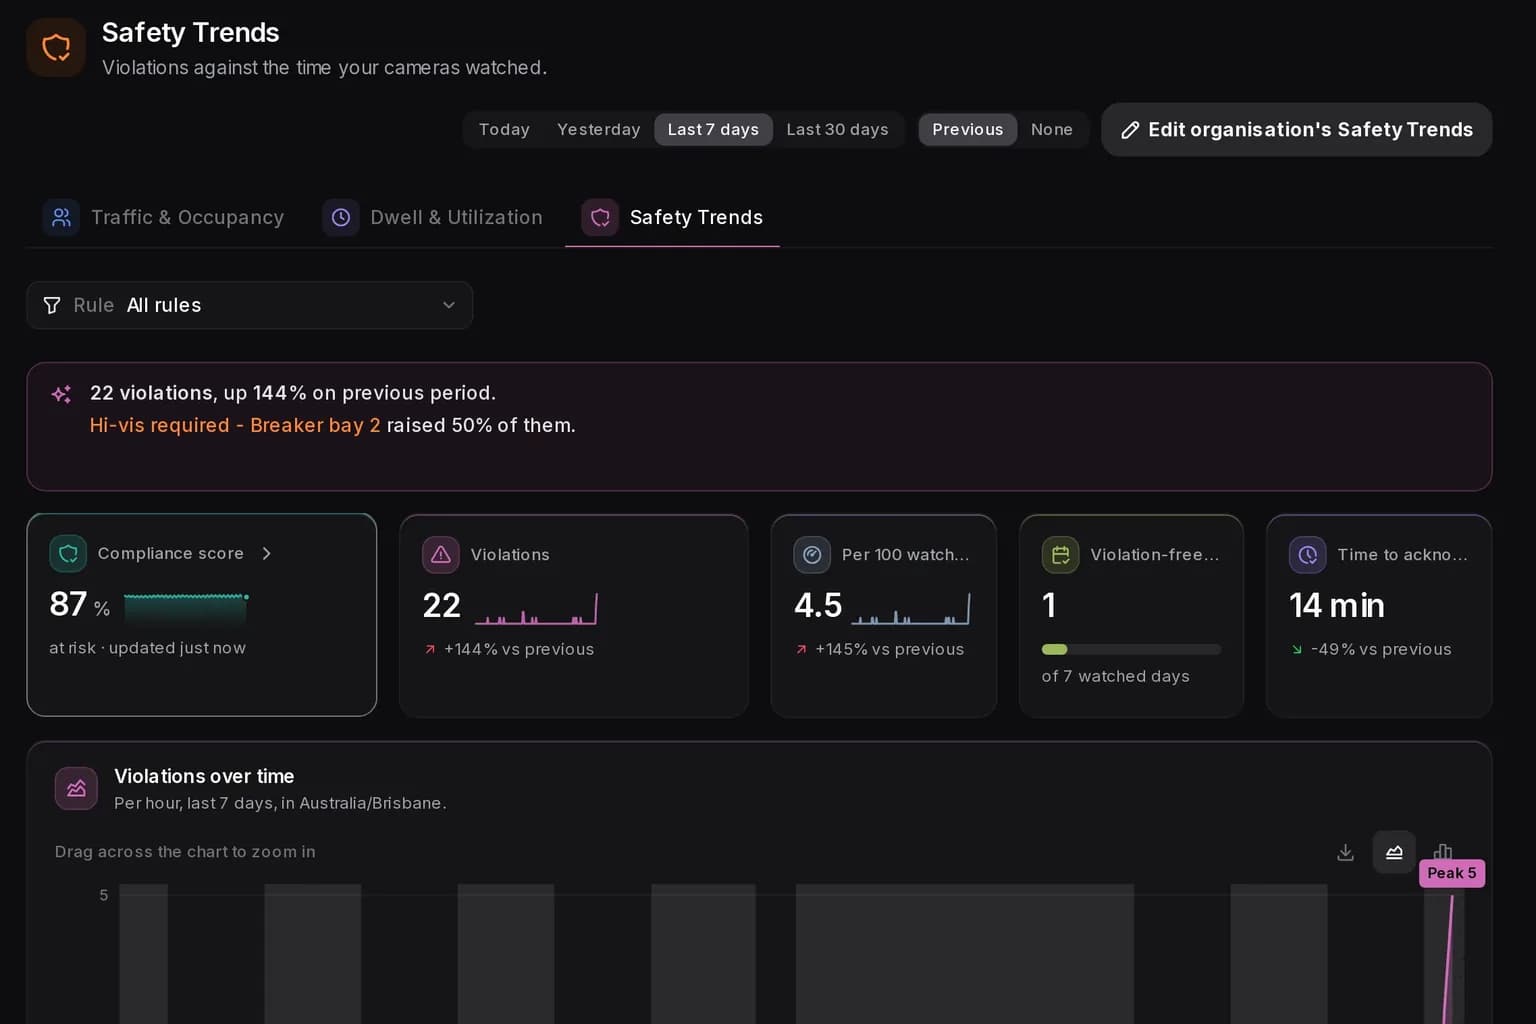Click the shield icon on the Compliance score card

click(68, 554)
